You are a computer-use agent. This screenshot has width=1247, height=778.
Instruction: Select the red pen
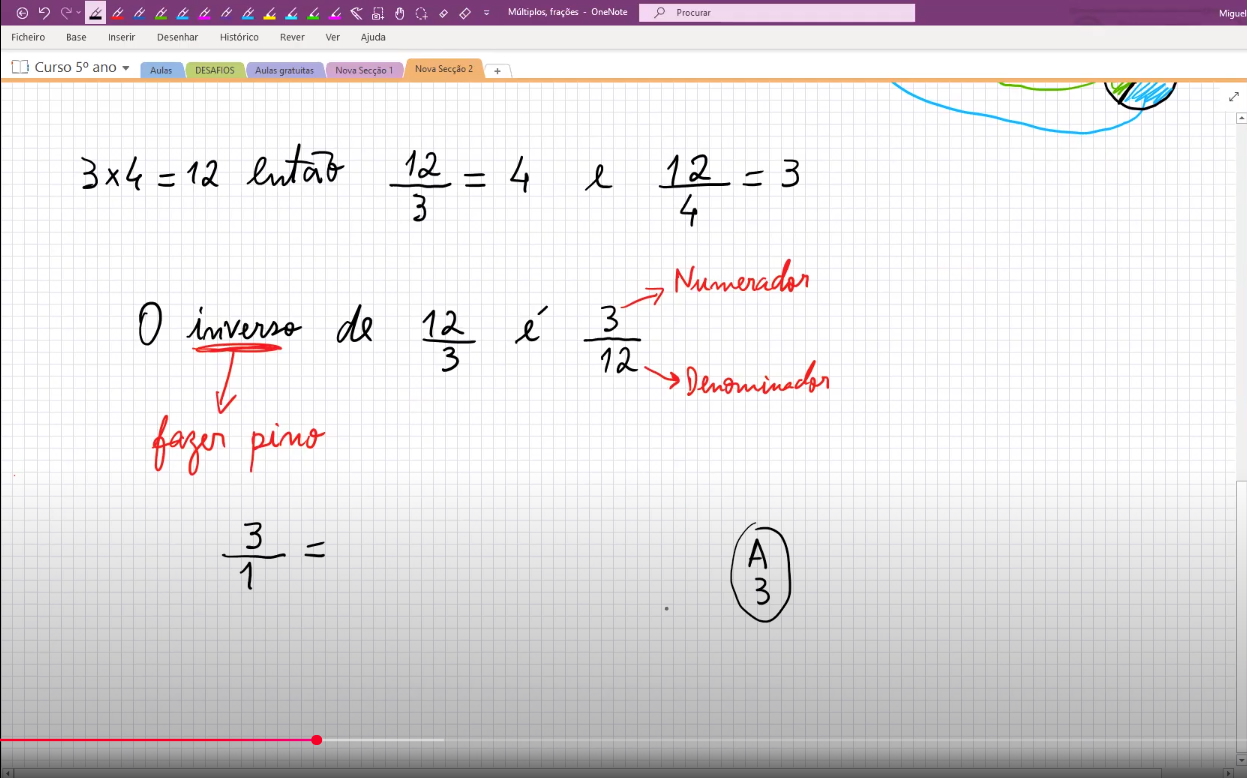point(118,13)
